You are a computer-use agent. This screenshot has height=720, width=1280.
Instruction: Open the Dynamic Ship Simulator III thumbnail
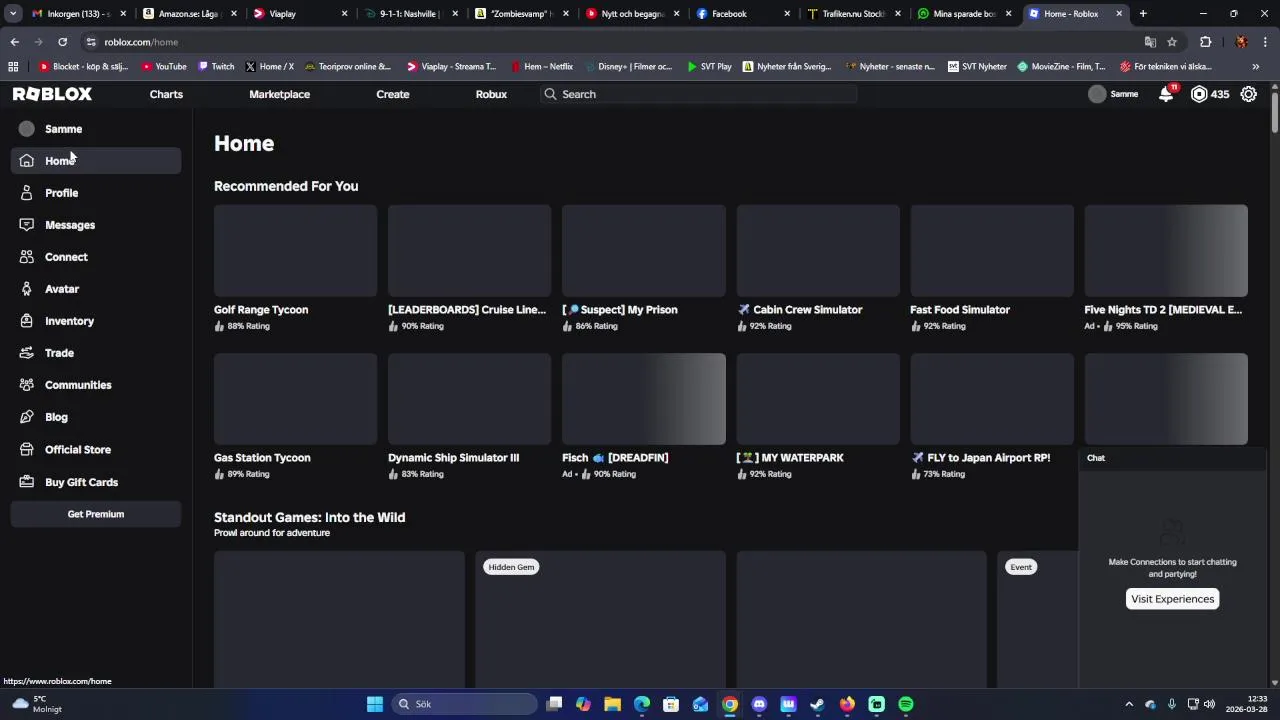pos(469,398)
